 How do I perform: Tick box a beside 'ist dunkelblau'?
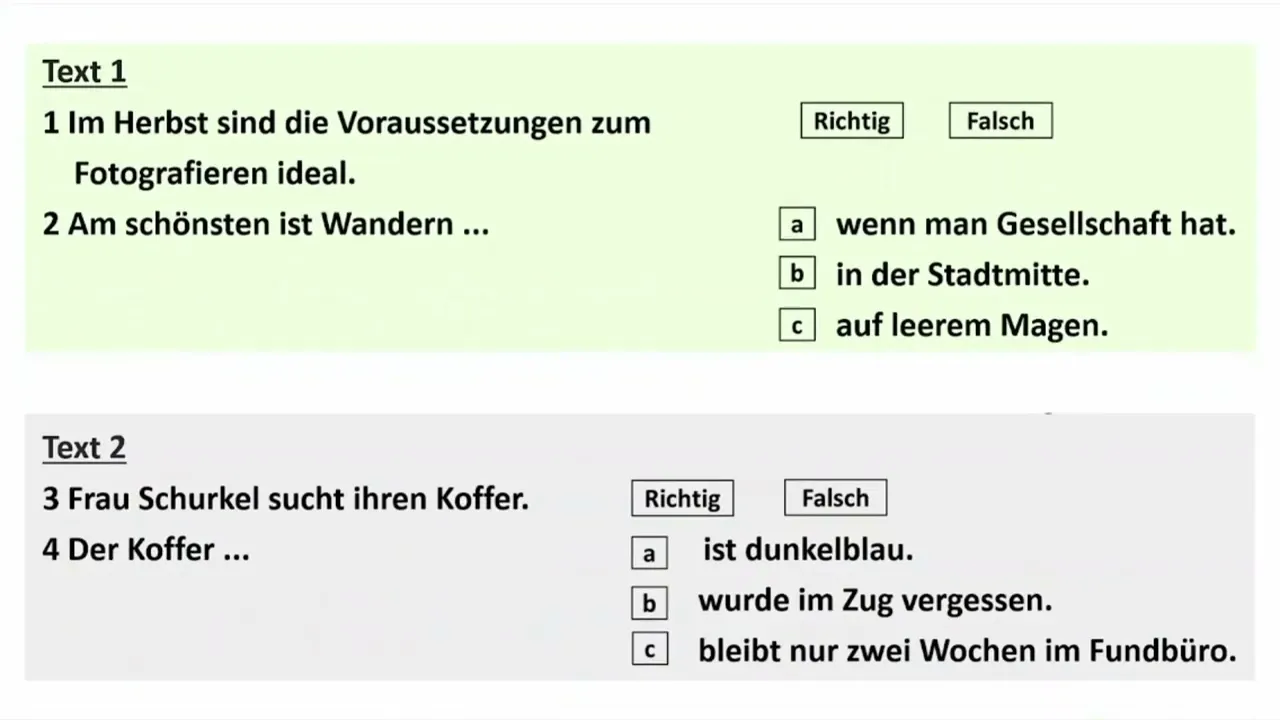(x=649, y=553)
